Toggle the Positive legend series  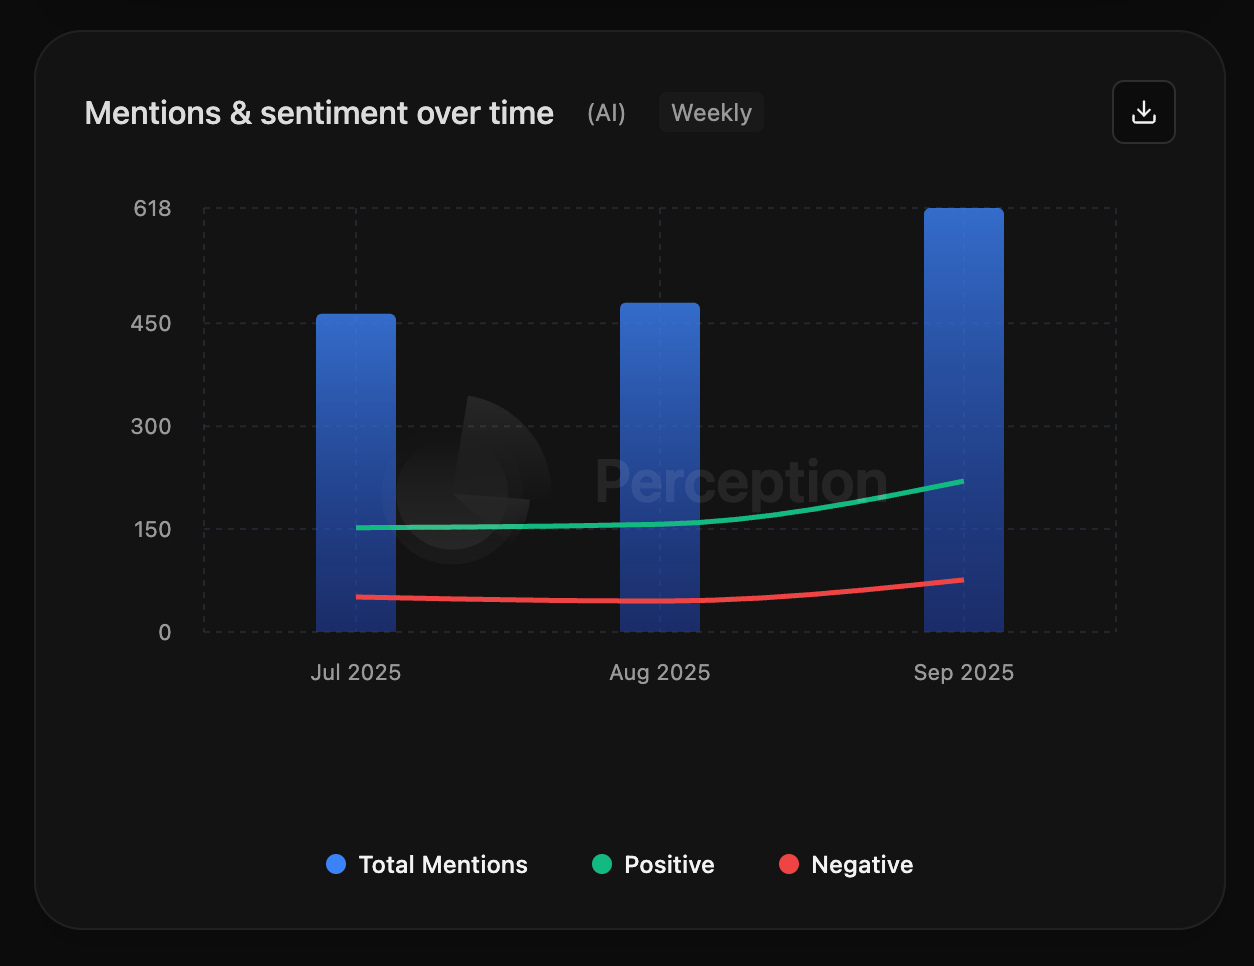click(669, 865)
